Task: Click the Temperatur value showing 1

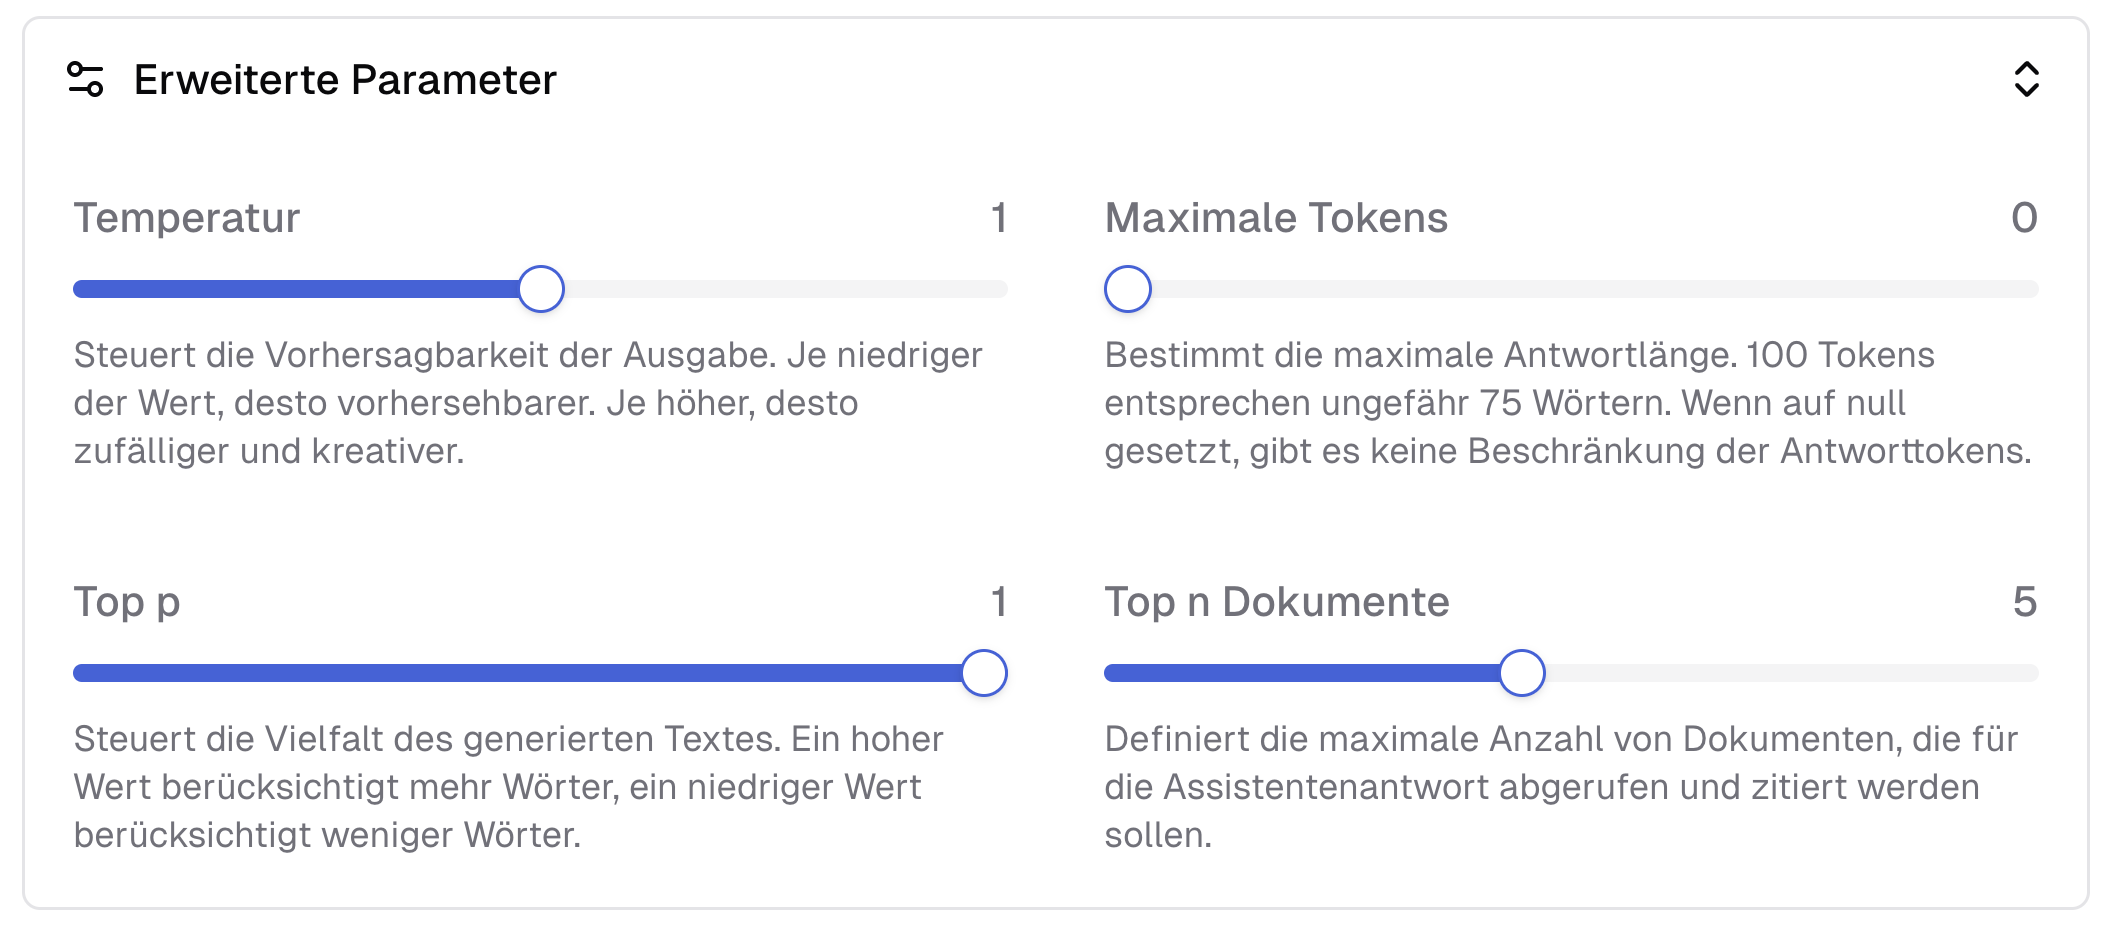Action: (999, 218)
